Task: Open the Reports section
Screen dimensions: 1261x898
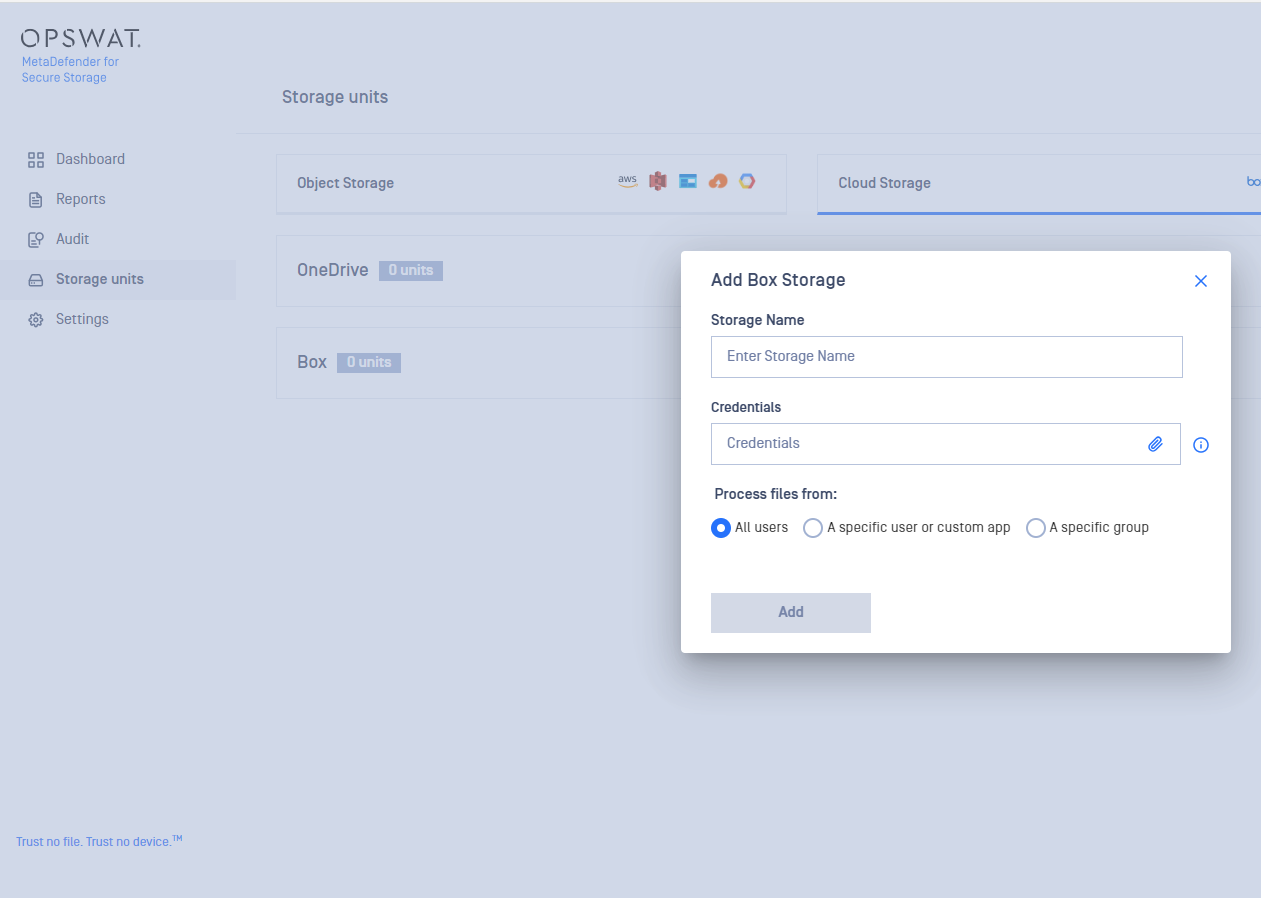Action: (80, 199)
